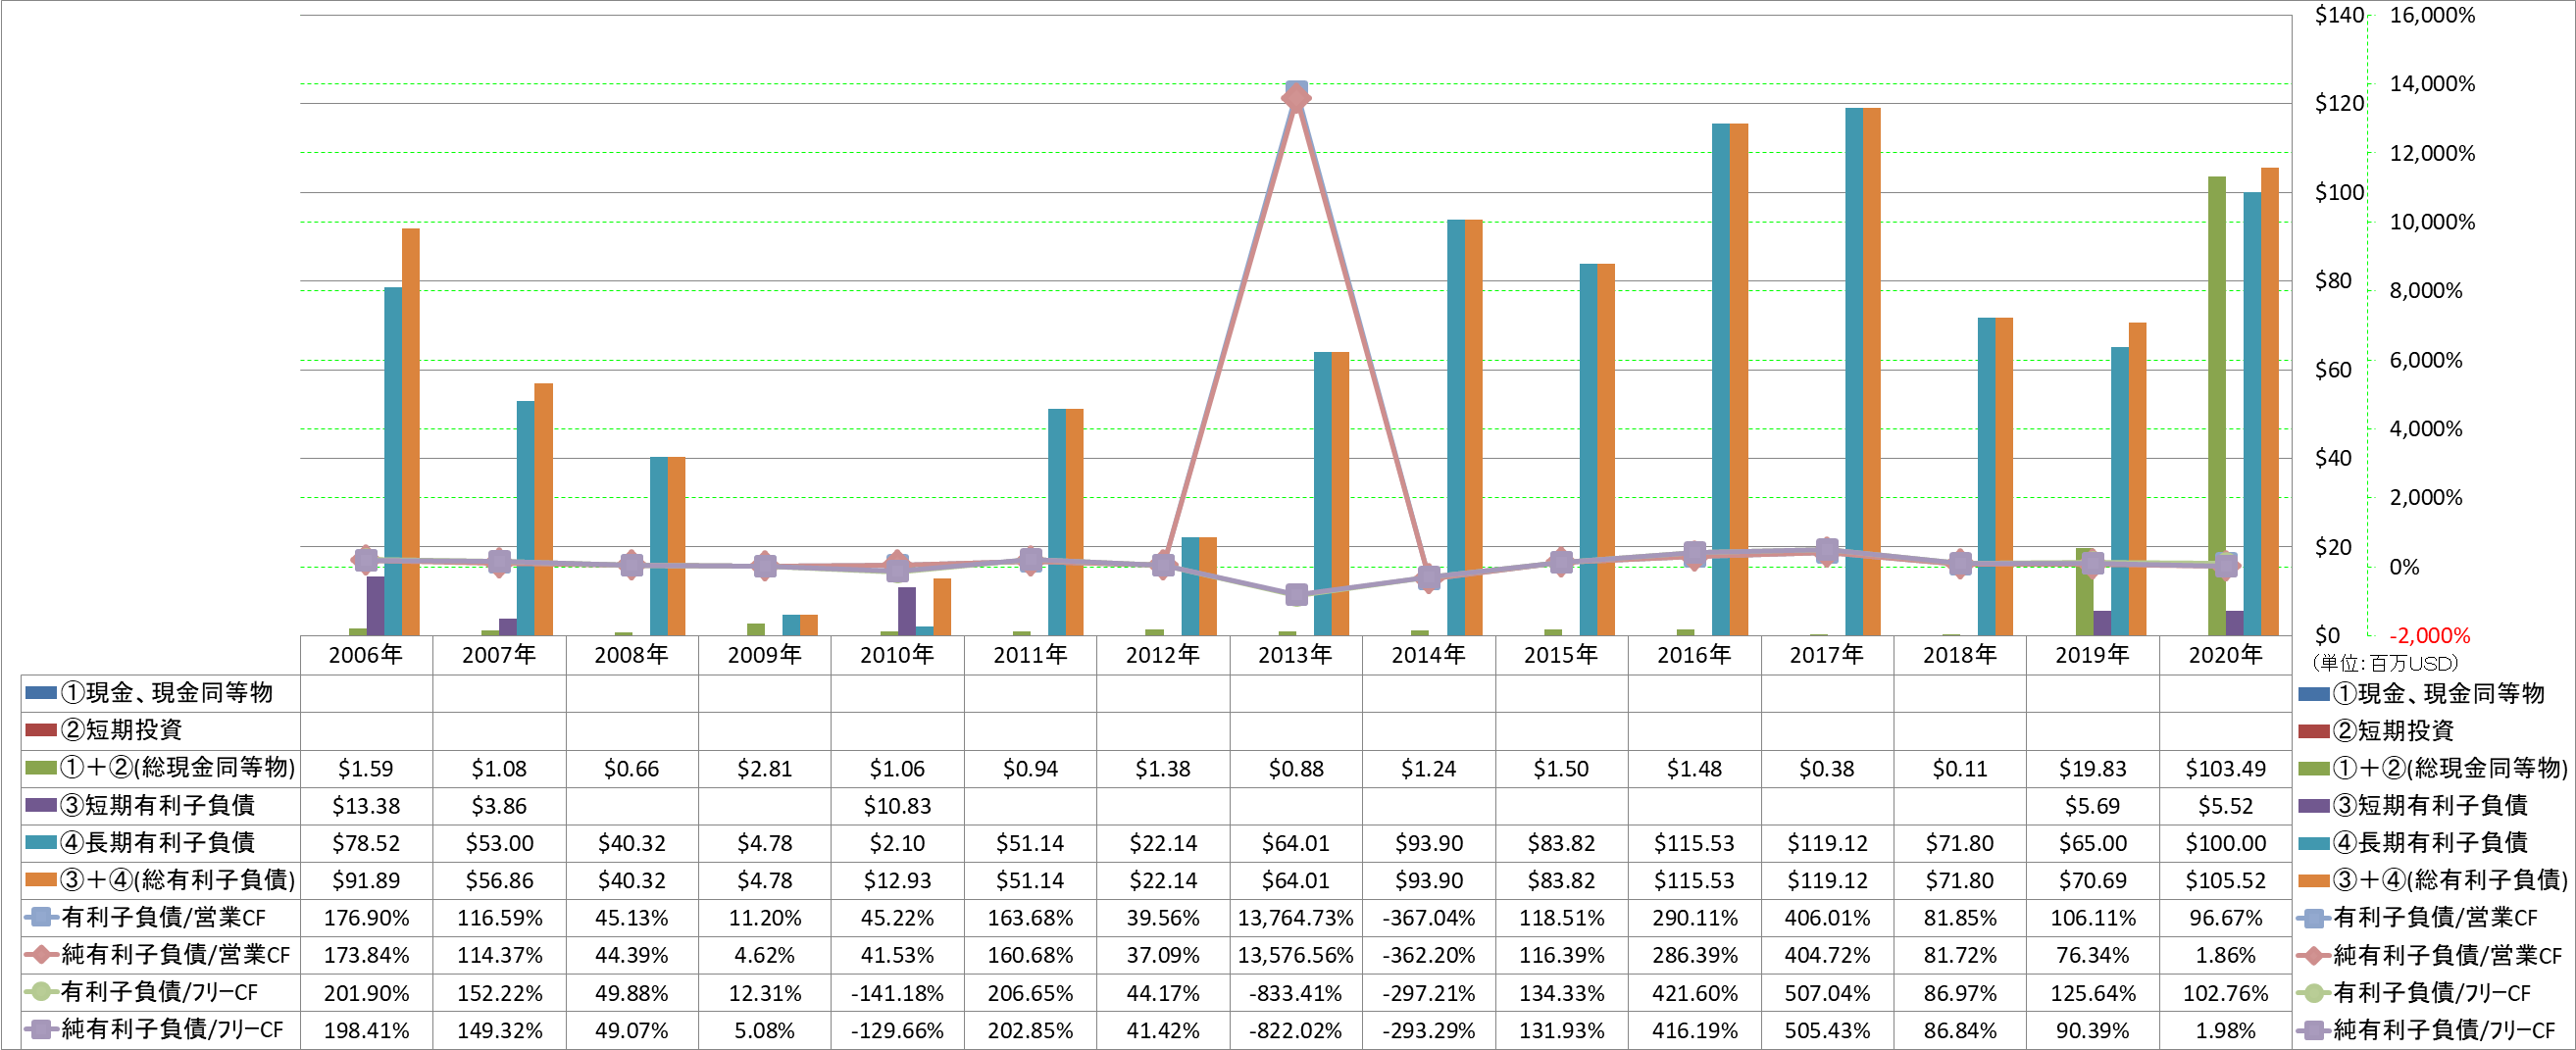This screenshot has width=2576, height=1050.
Task: Click the cell showing $5.69
Action: [x=2092, y=805]
